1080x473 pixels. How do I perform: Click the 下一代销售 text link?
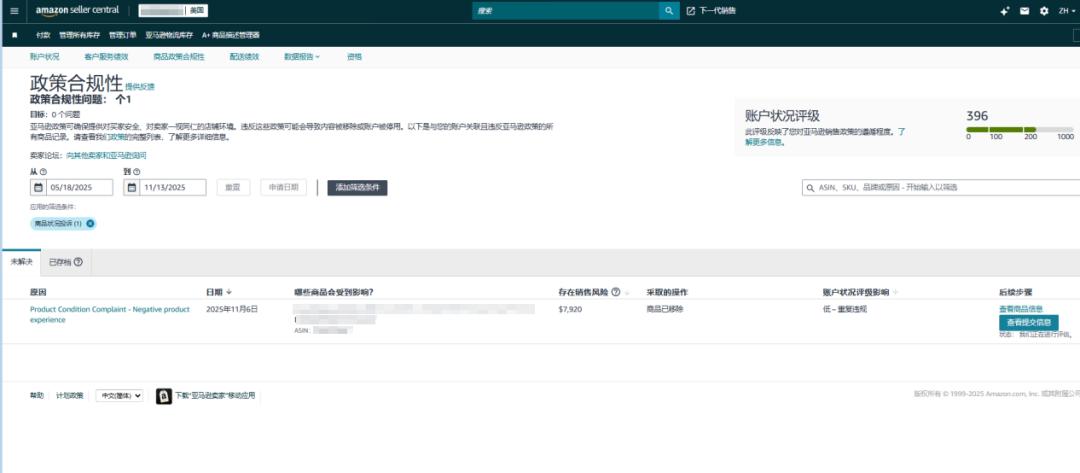(x=717, y=11)
